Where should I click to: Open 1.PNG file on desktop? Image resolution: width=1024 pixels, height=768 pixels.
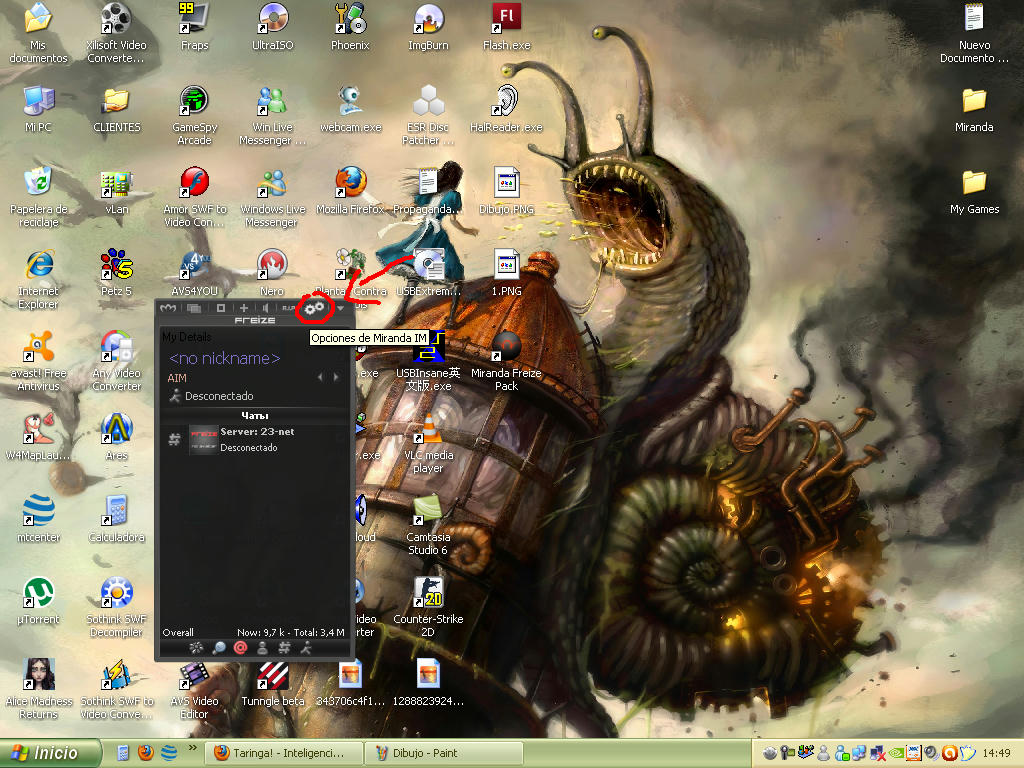click(x=507, y=273)
